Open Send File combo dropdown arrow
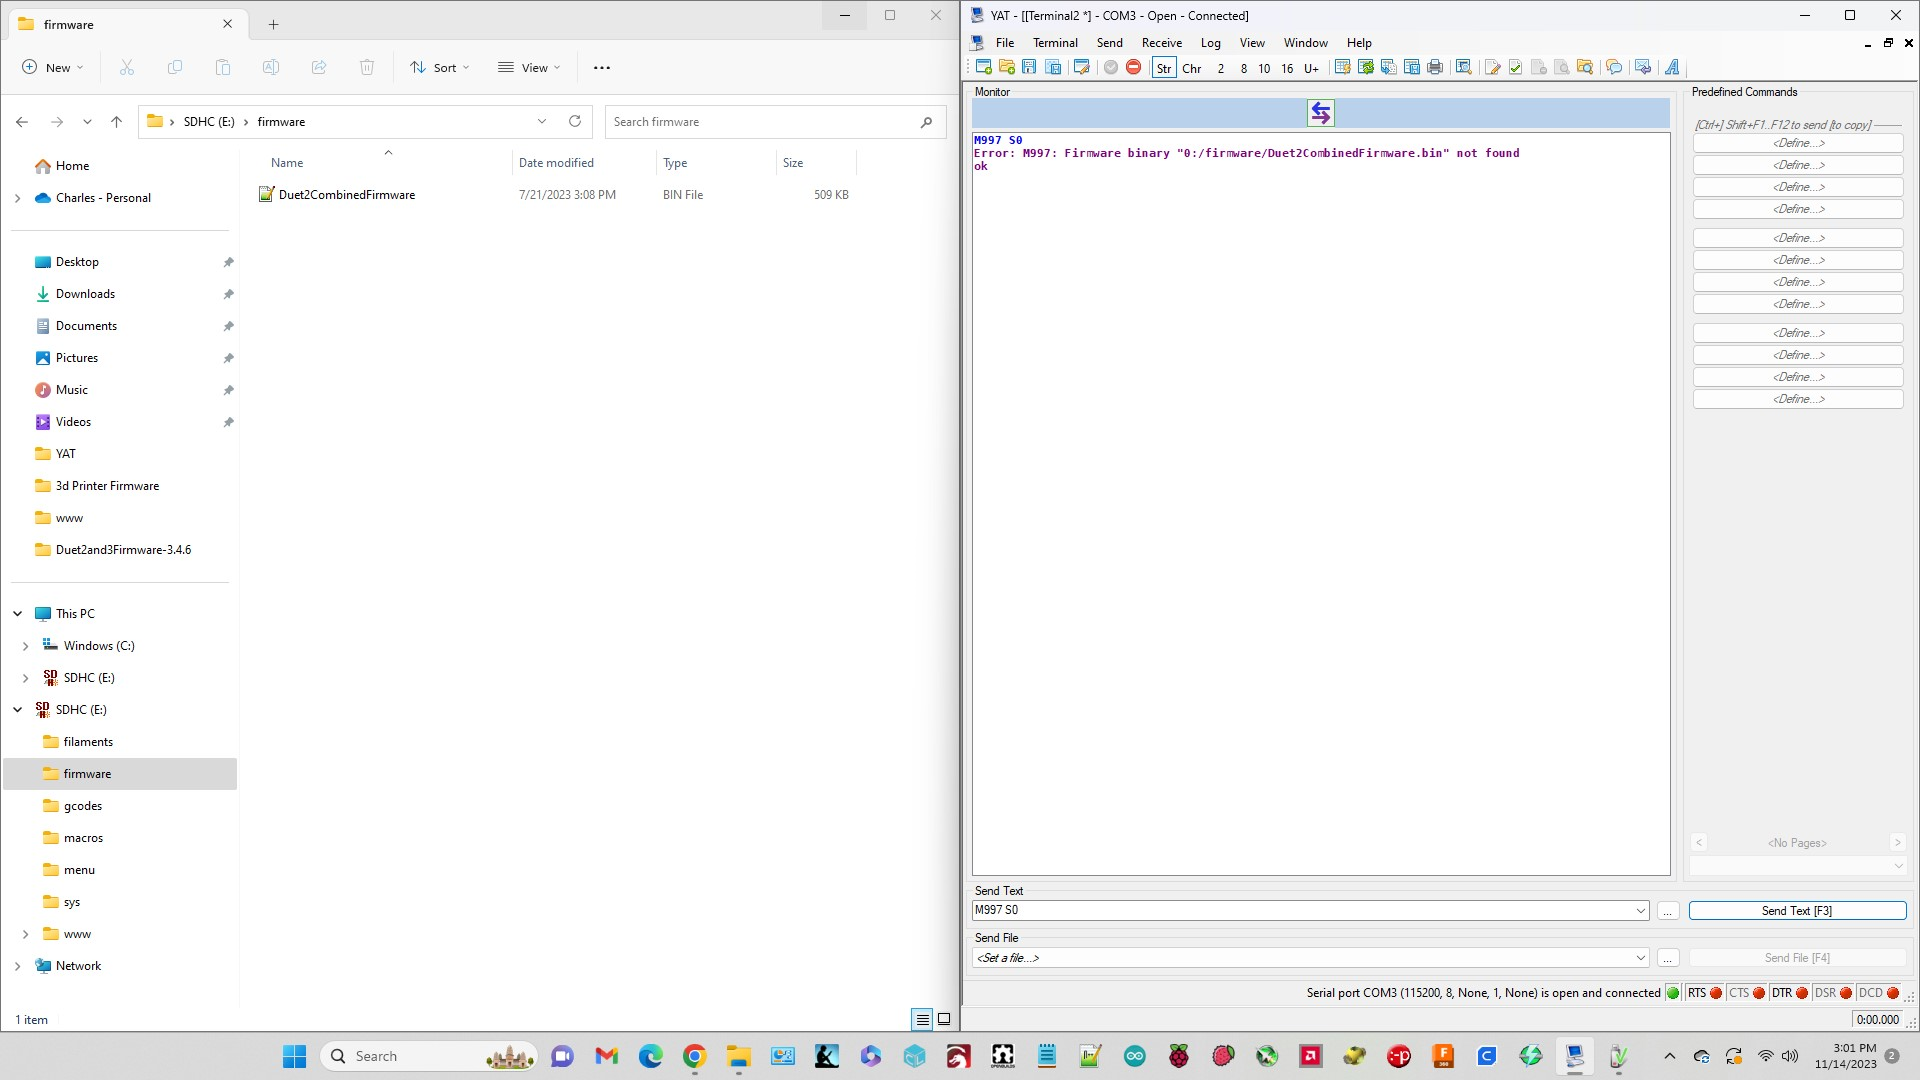This screenshot has width=1920, height=1080. [1640, 958]
